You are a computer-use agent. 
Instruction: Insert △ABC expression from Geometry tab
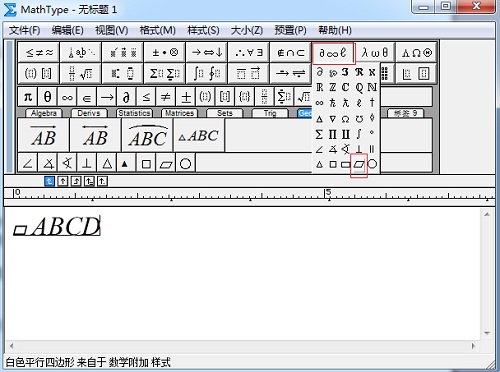point(199,135)
